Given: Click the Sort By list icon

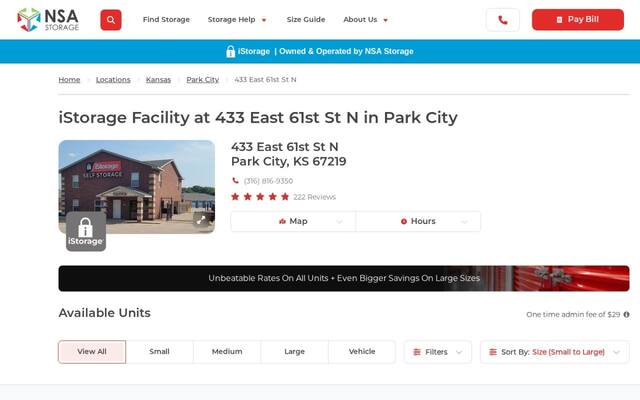Looking at the screenshot, I should click(493, 352).
